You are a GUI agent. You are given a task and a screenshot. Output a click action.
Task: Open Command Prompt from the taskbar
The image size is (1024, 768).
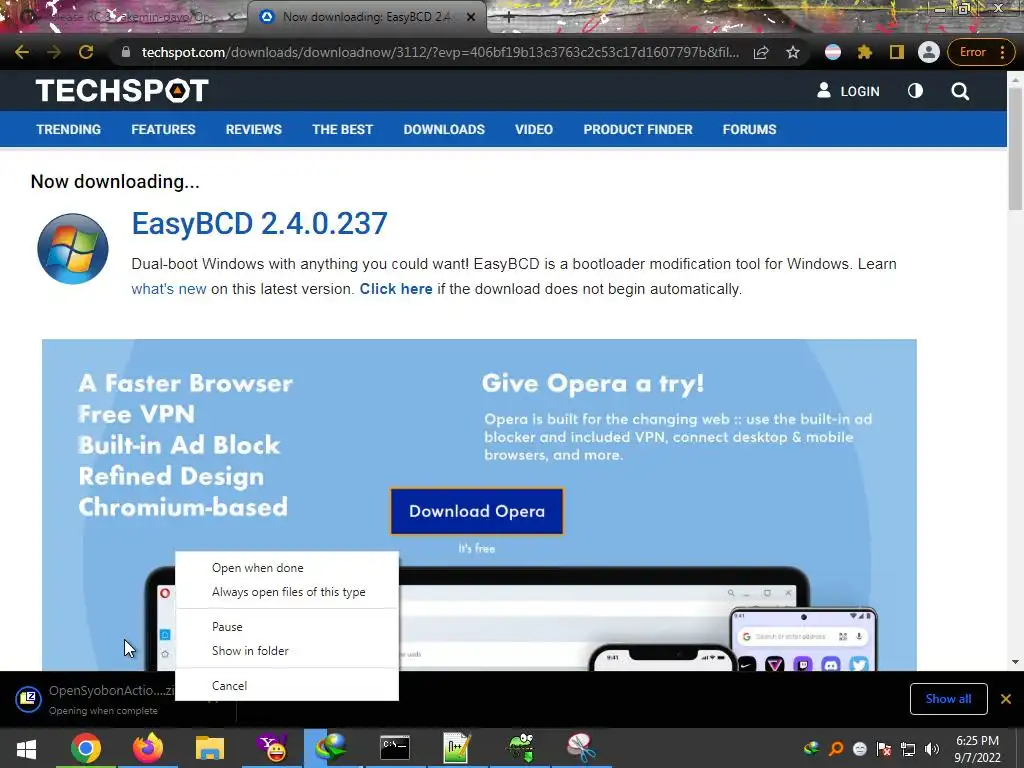click(x=395, y=748)
